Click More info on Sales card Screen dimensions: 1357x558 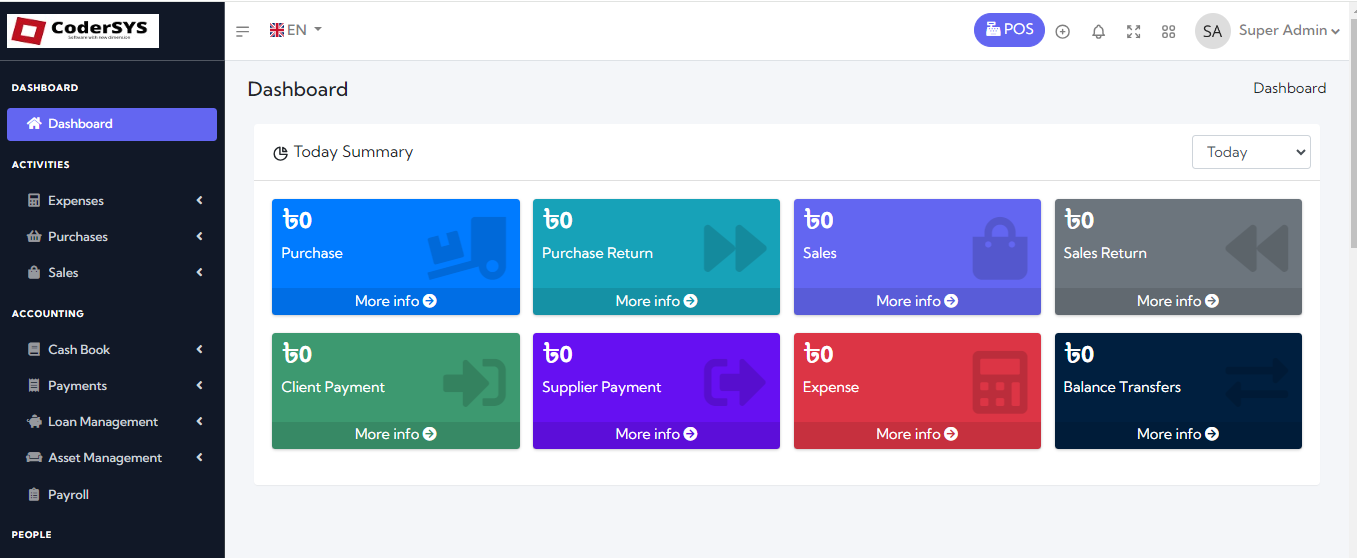click(x=916, y=301)
